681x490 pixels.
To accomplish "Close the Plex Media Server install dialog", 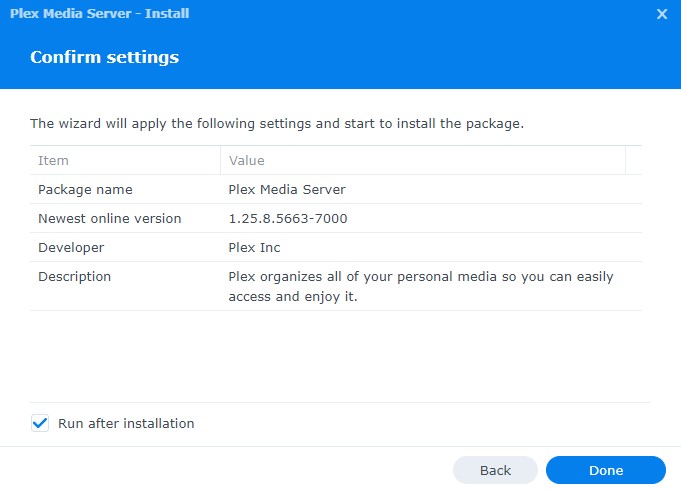I will tap(662, 14).
